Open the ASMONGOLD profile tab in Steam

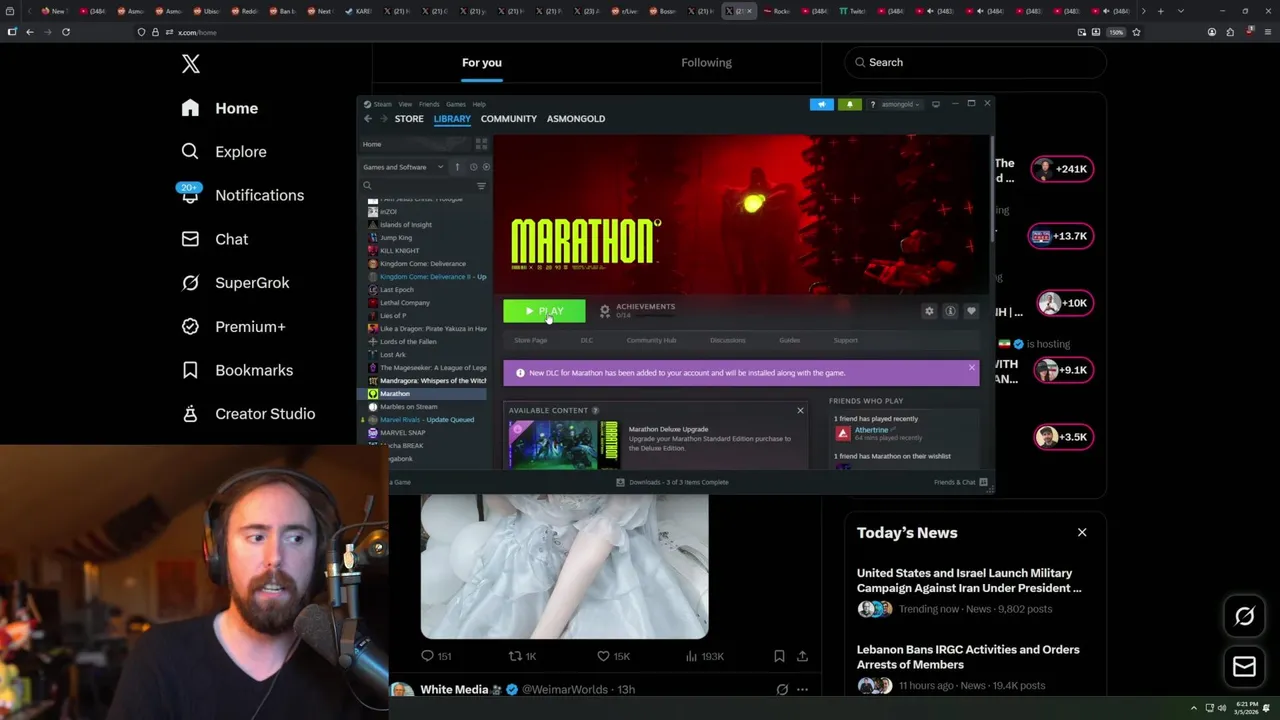[576, 119]
